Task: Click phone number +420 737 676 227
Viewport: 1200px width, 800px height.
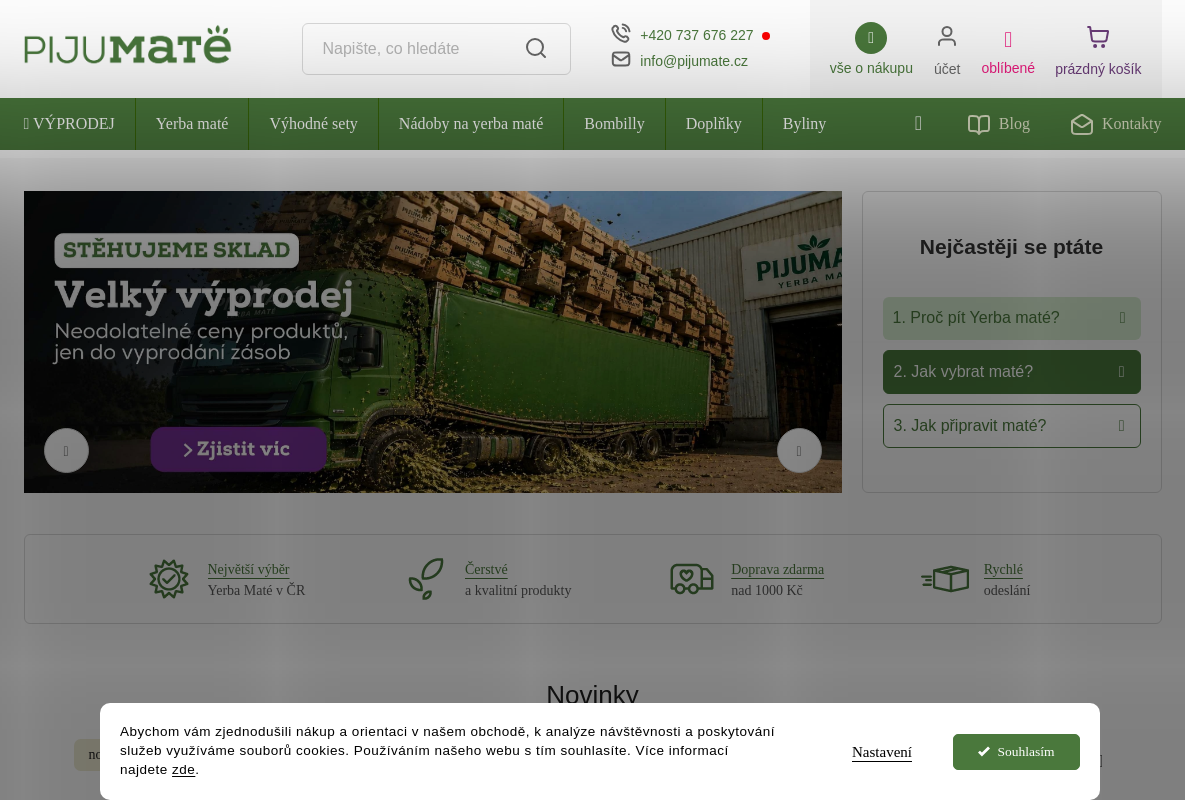Action: pos(696,35)
